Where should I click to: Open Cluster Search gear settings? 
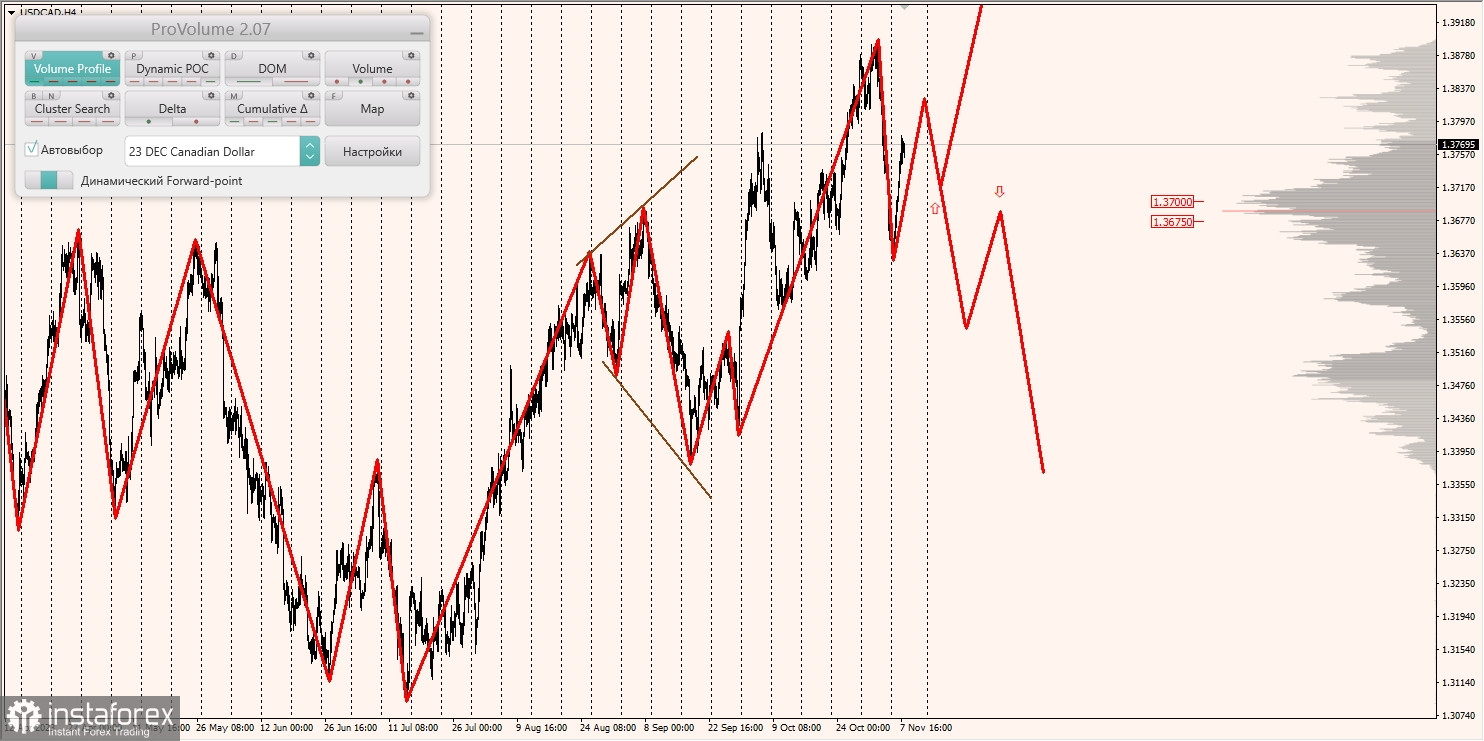111,96
